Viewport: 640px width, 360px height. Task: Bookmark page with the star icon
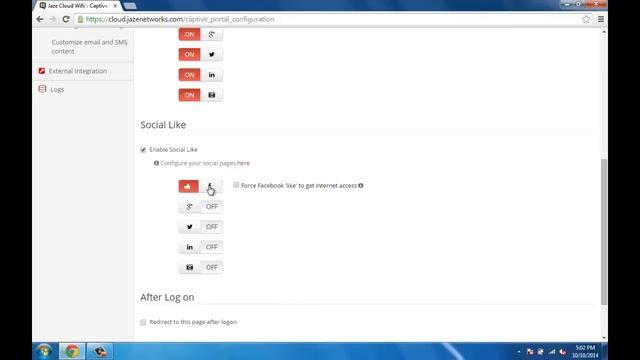click(586, 19)
